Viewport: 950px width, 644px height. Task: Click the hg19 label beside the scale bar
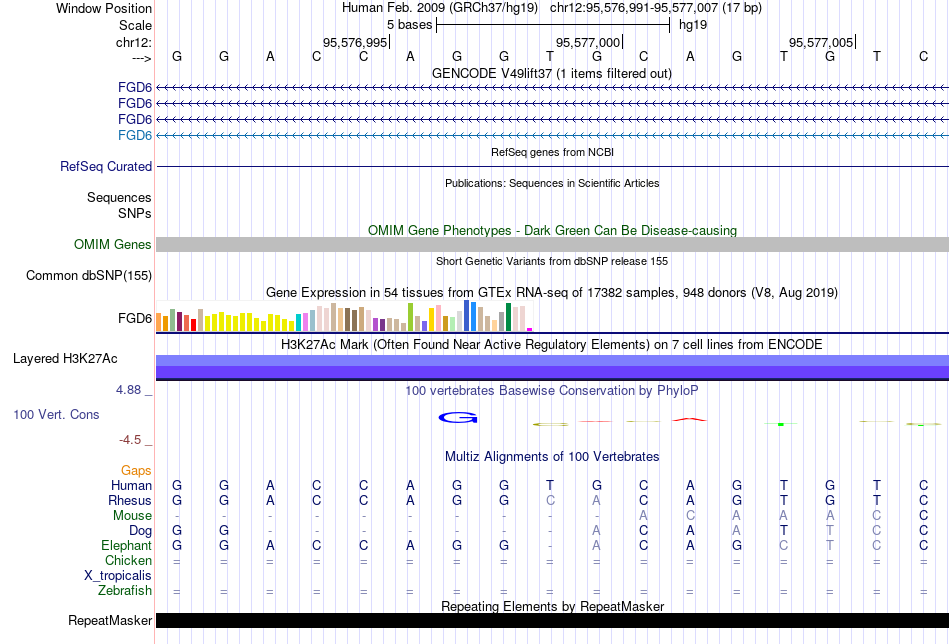coord(693,25)
